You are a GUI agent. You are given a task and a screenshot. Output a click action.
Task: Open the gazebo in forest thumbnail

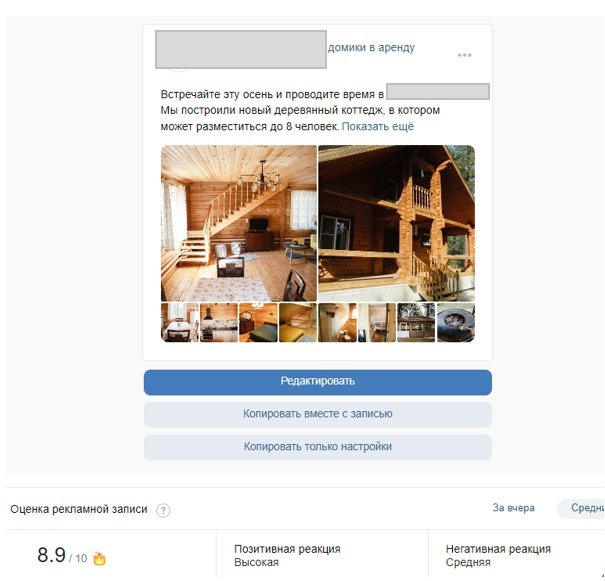point(416,323)
